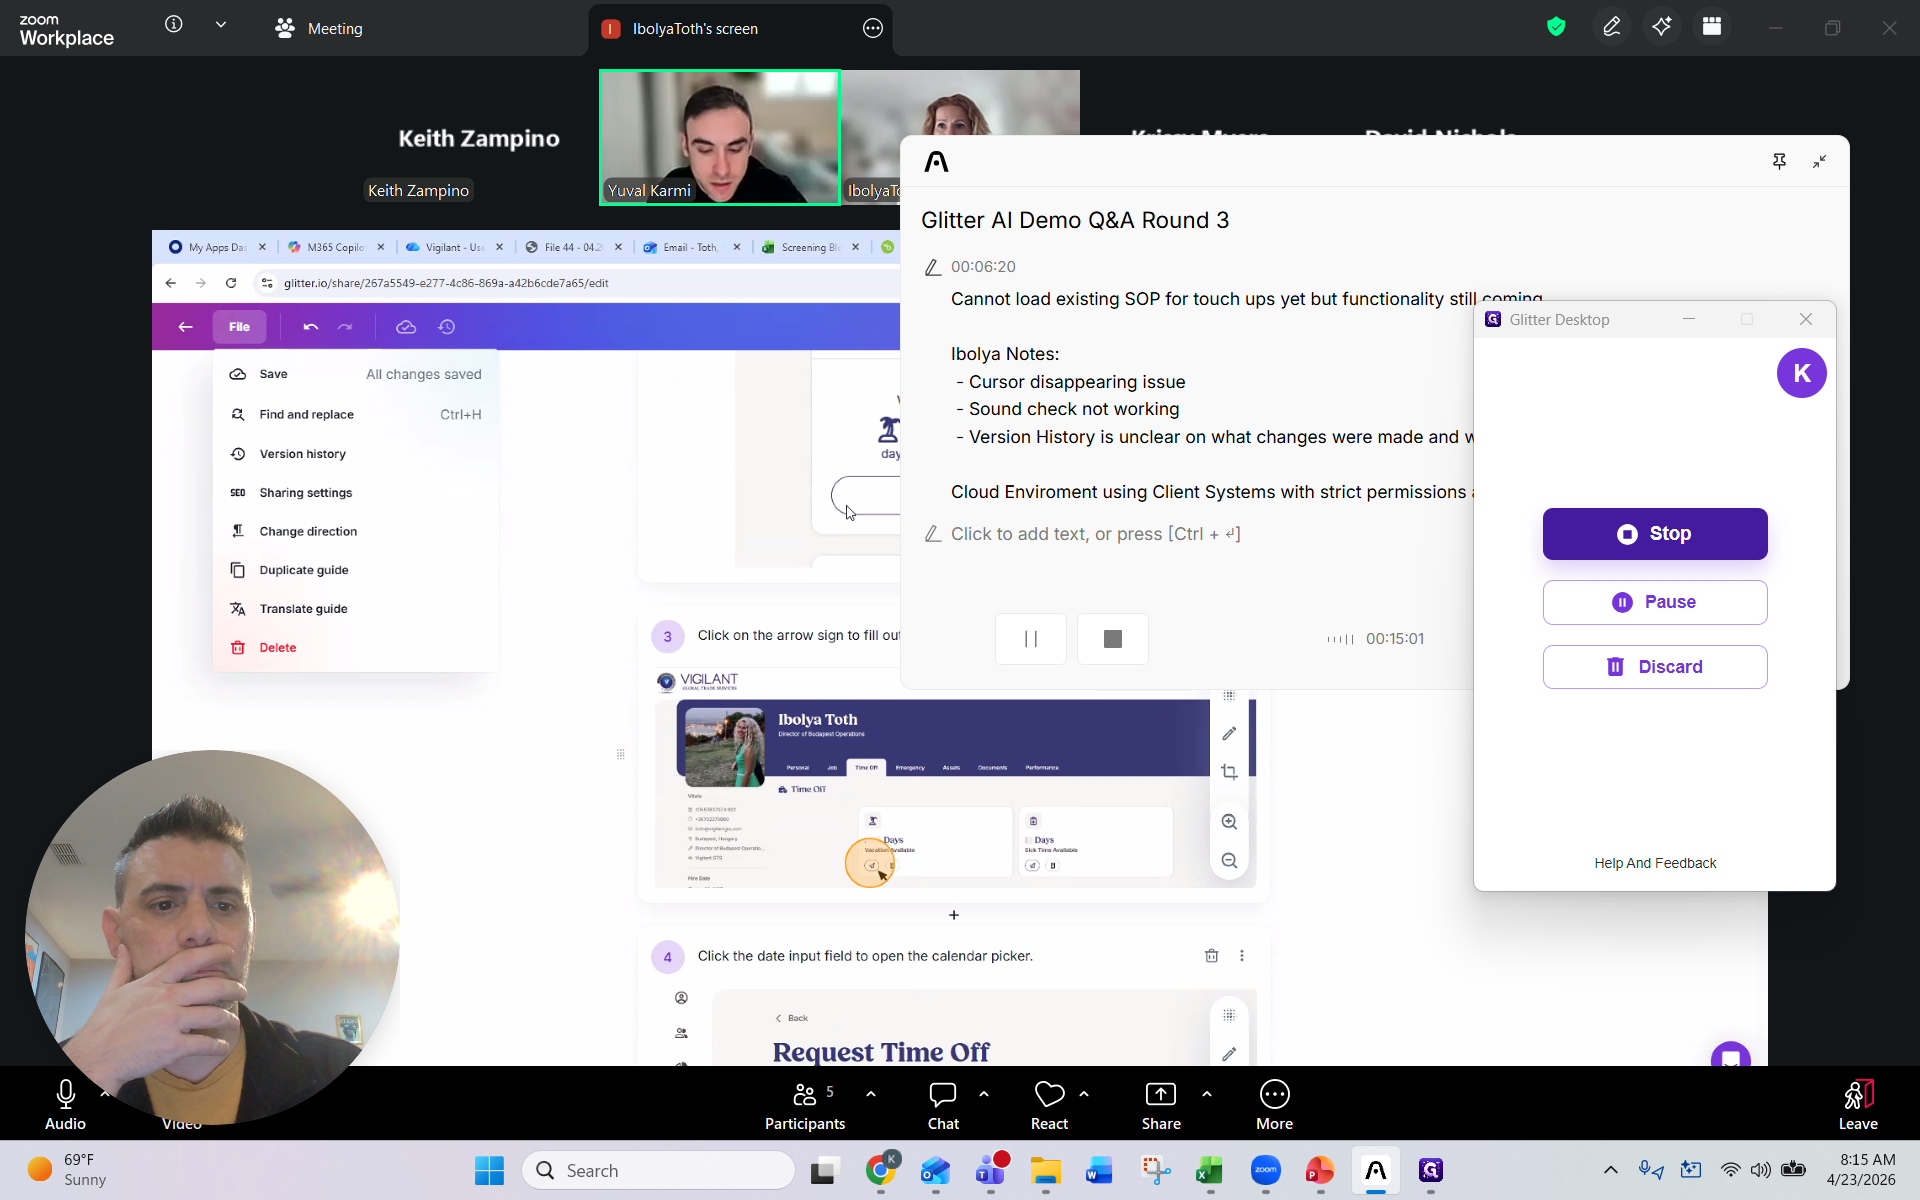1920x1200 pixels.
Task: Open the meeting info dropdown chevron
Action: (x=221, y=25)
